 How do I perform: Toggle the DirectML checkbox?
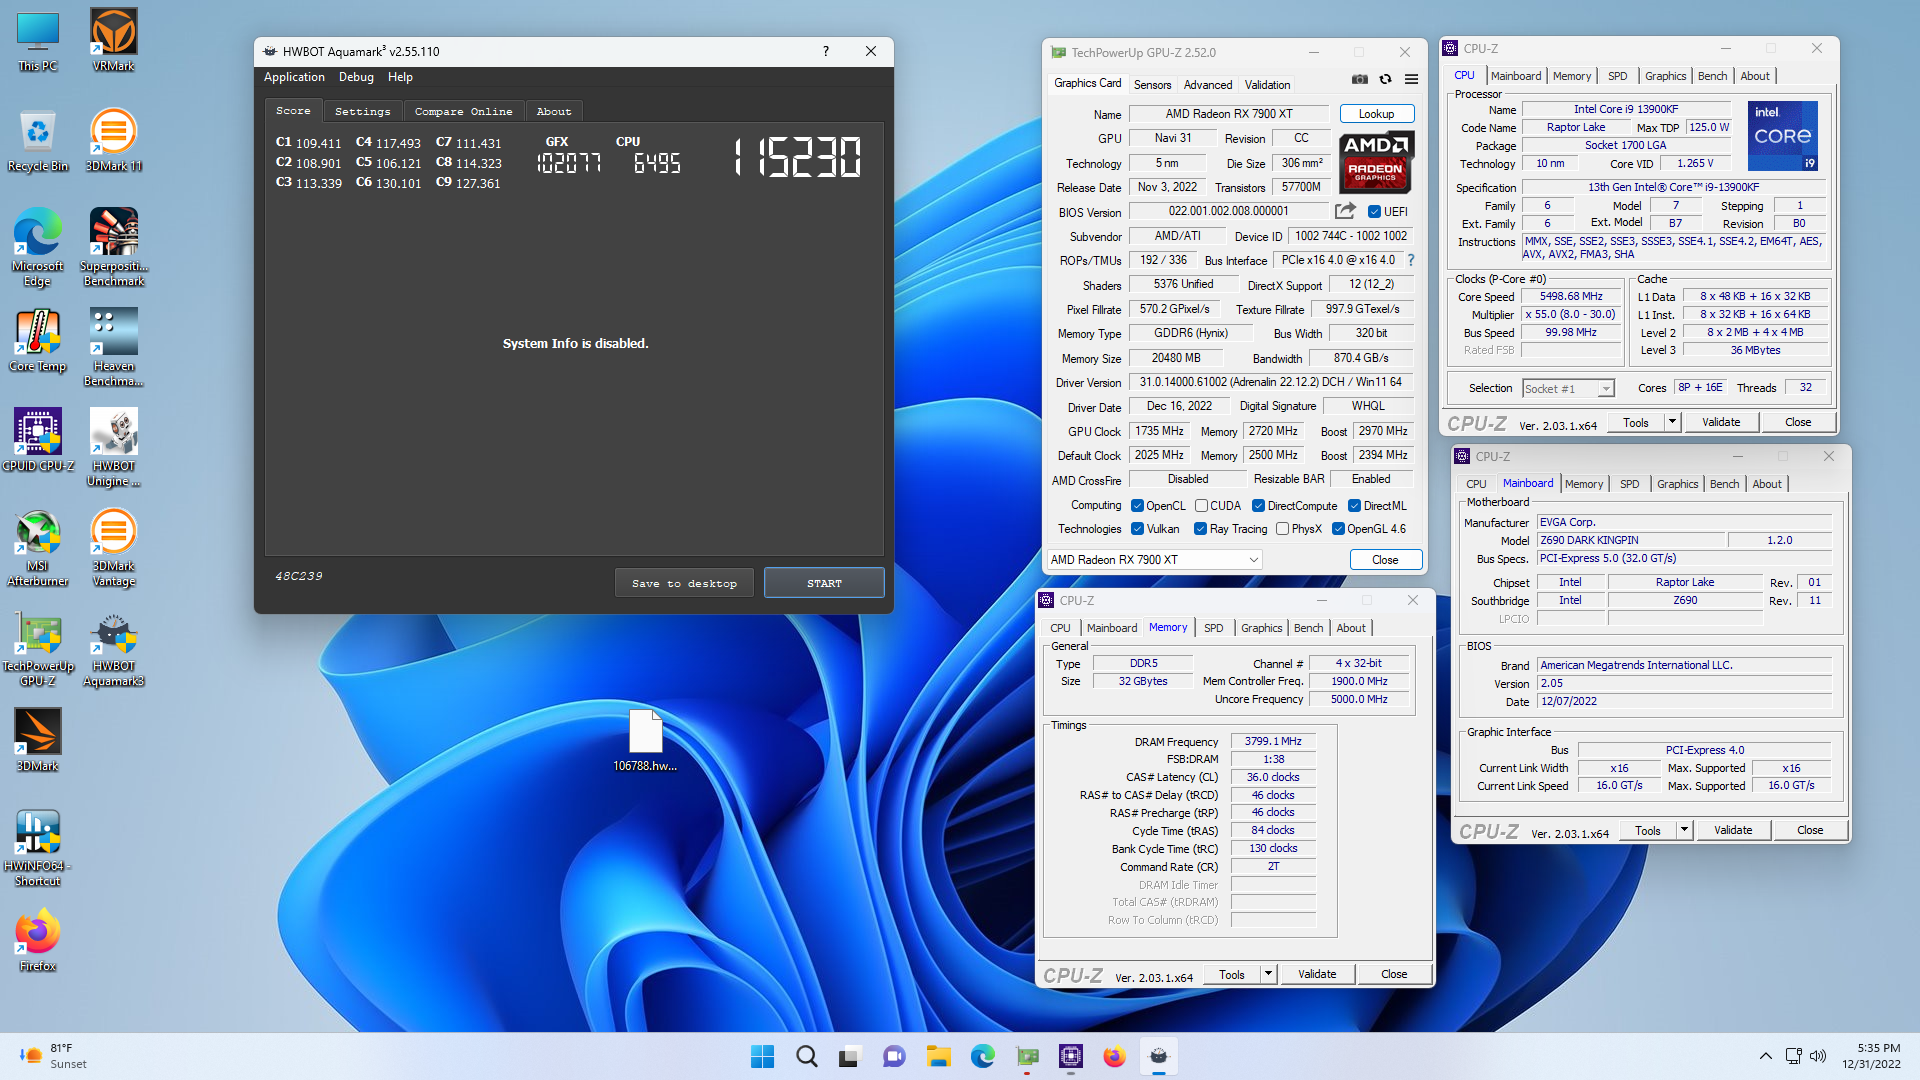[1354, 506]
